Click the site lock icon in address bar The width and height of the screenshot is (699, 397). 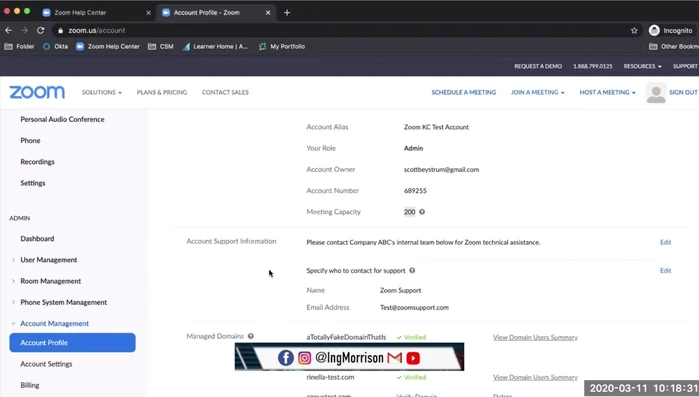[61, 31]
